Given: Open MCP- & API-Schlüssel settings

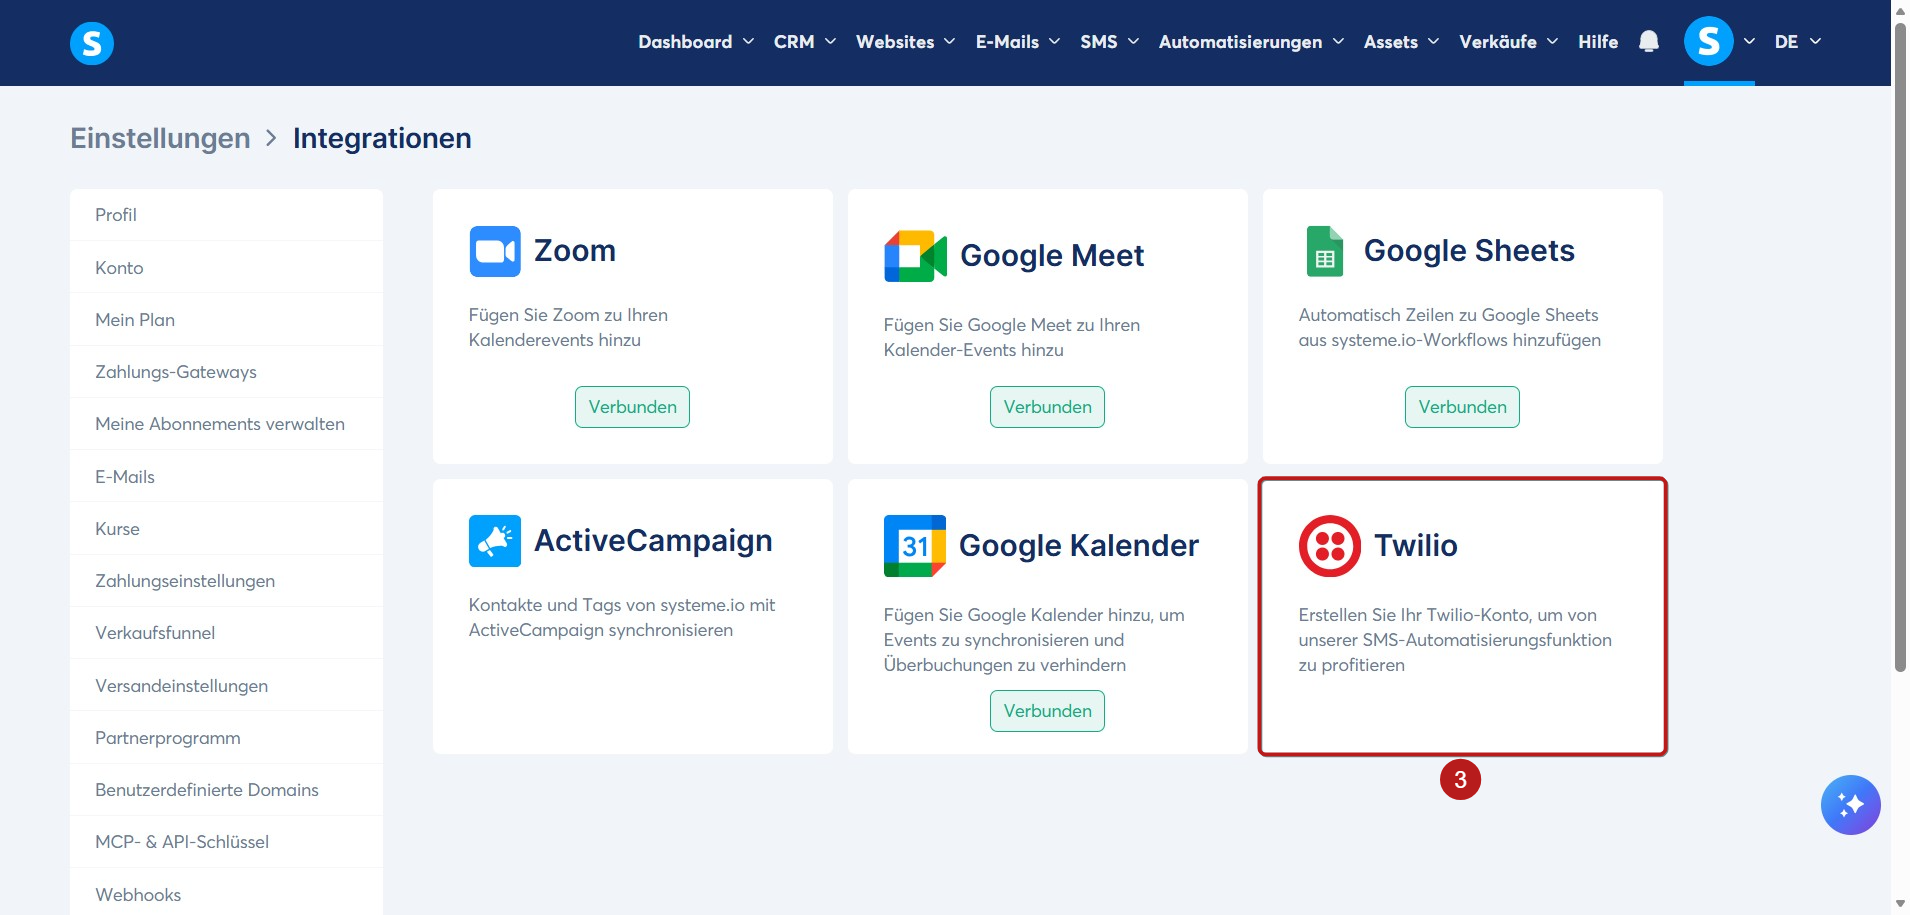Looking at the screenshot, I should click(226, 842).
